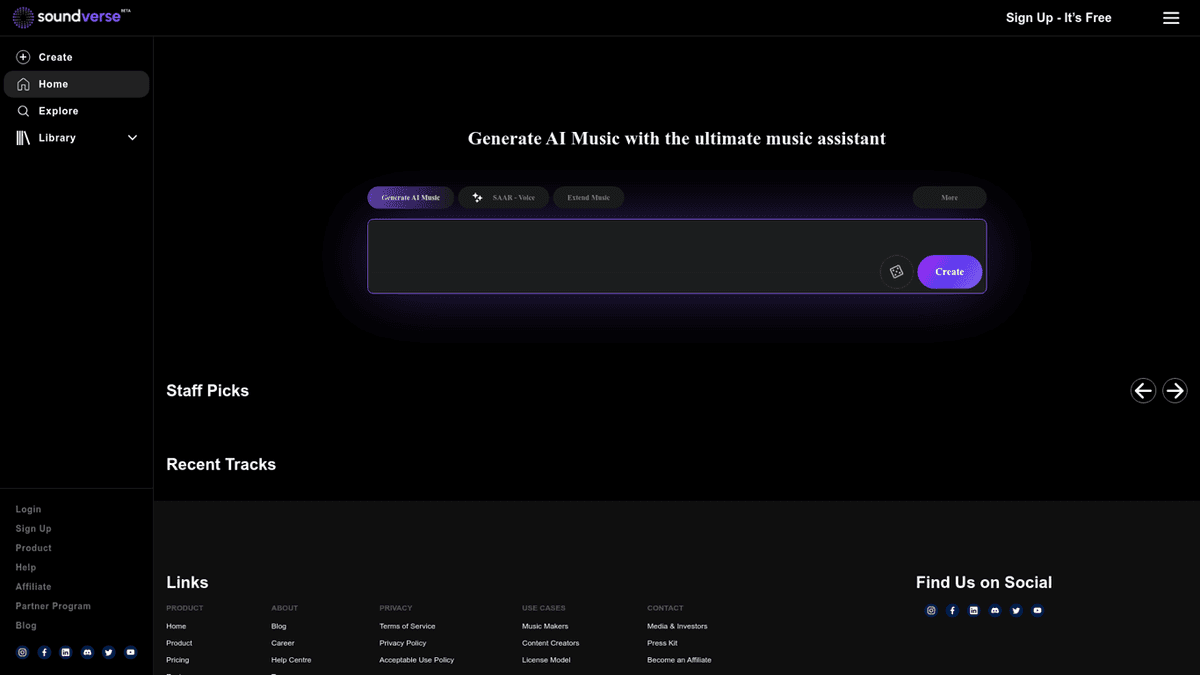This screenshot has width=1200, height=675.
Task: Click LinkedIn icon under Find Us on Social
Action: pos(973,610)
